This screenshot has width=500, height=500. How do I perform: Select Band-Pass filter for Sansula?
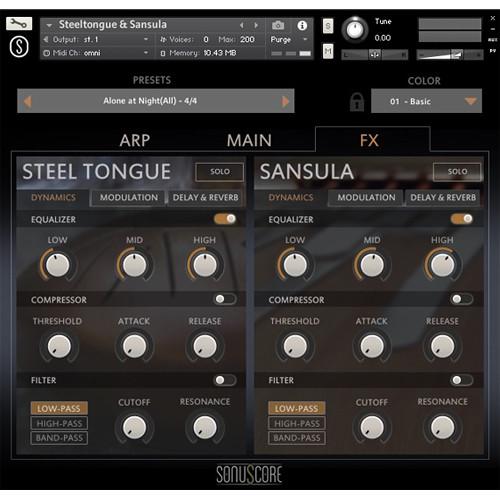point(297,438)
